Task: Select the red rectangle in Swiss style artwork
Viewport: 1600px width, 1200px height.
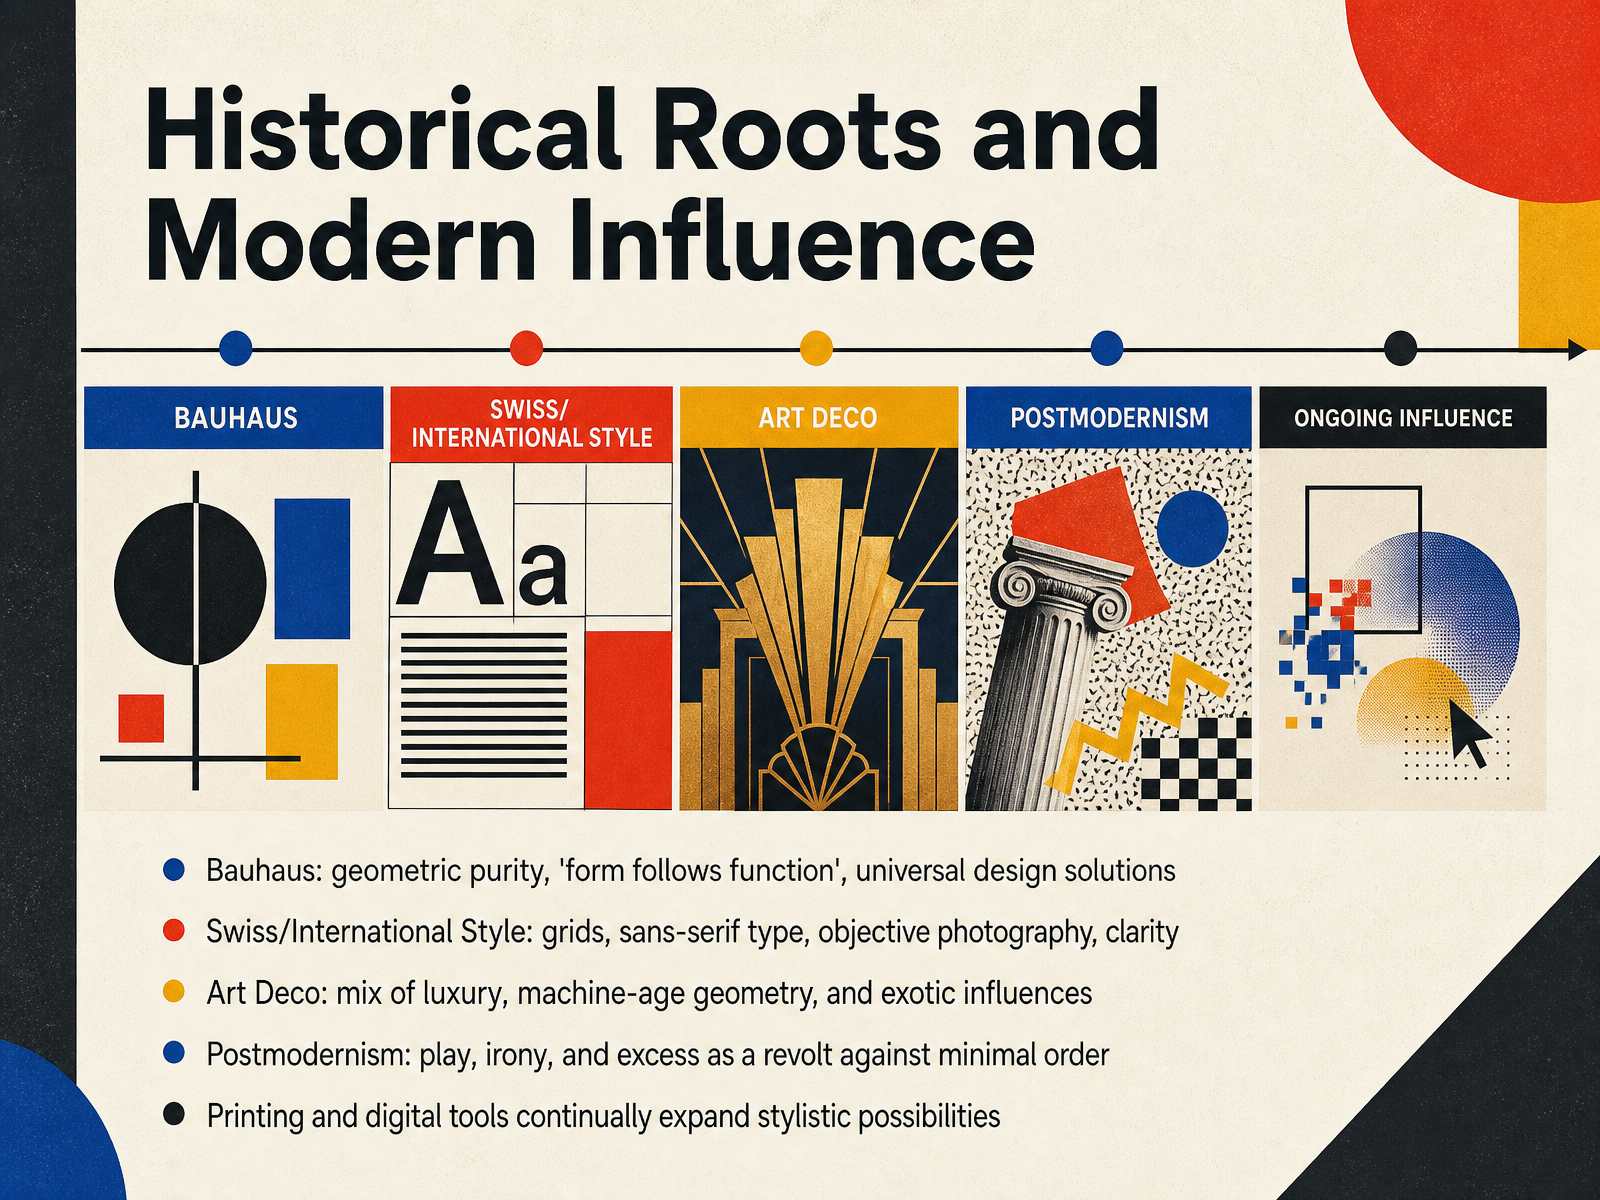Action: click(x=628, y=719)
